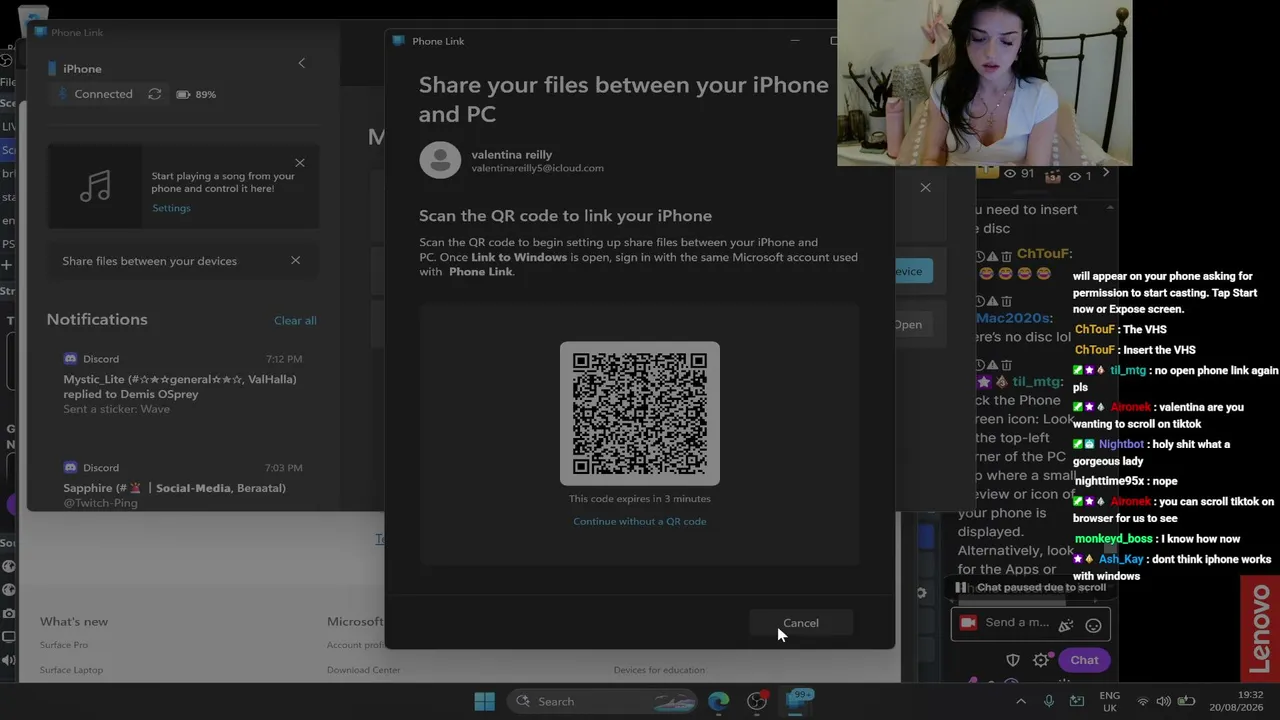The height and width of the screenshot is (720, 1280).
Task: Open chat settings gear icon
Action: (1041, 660)
